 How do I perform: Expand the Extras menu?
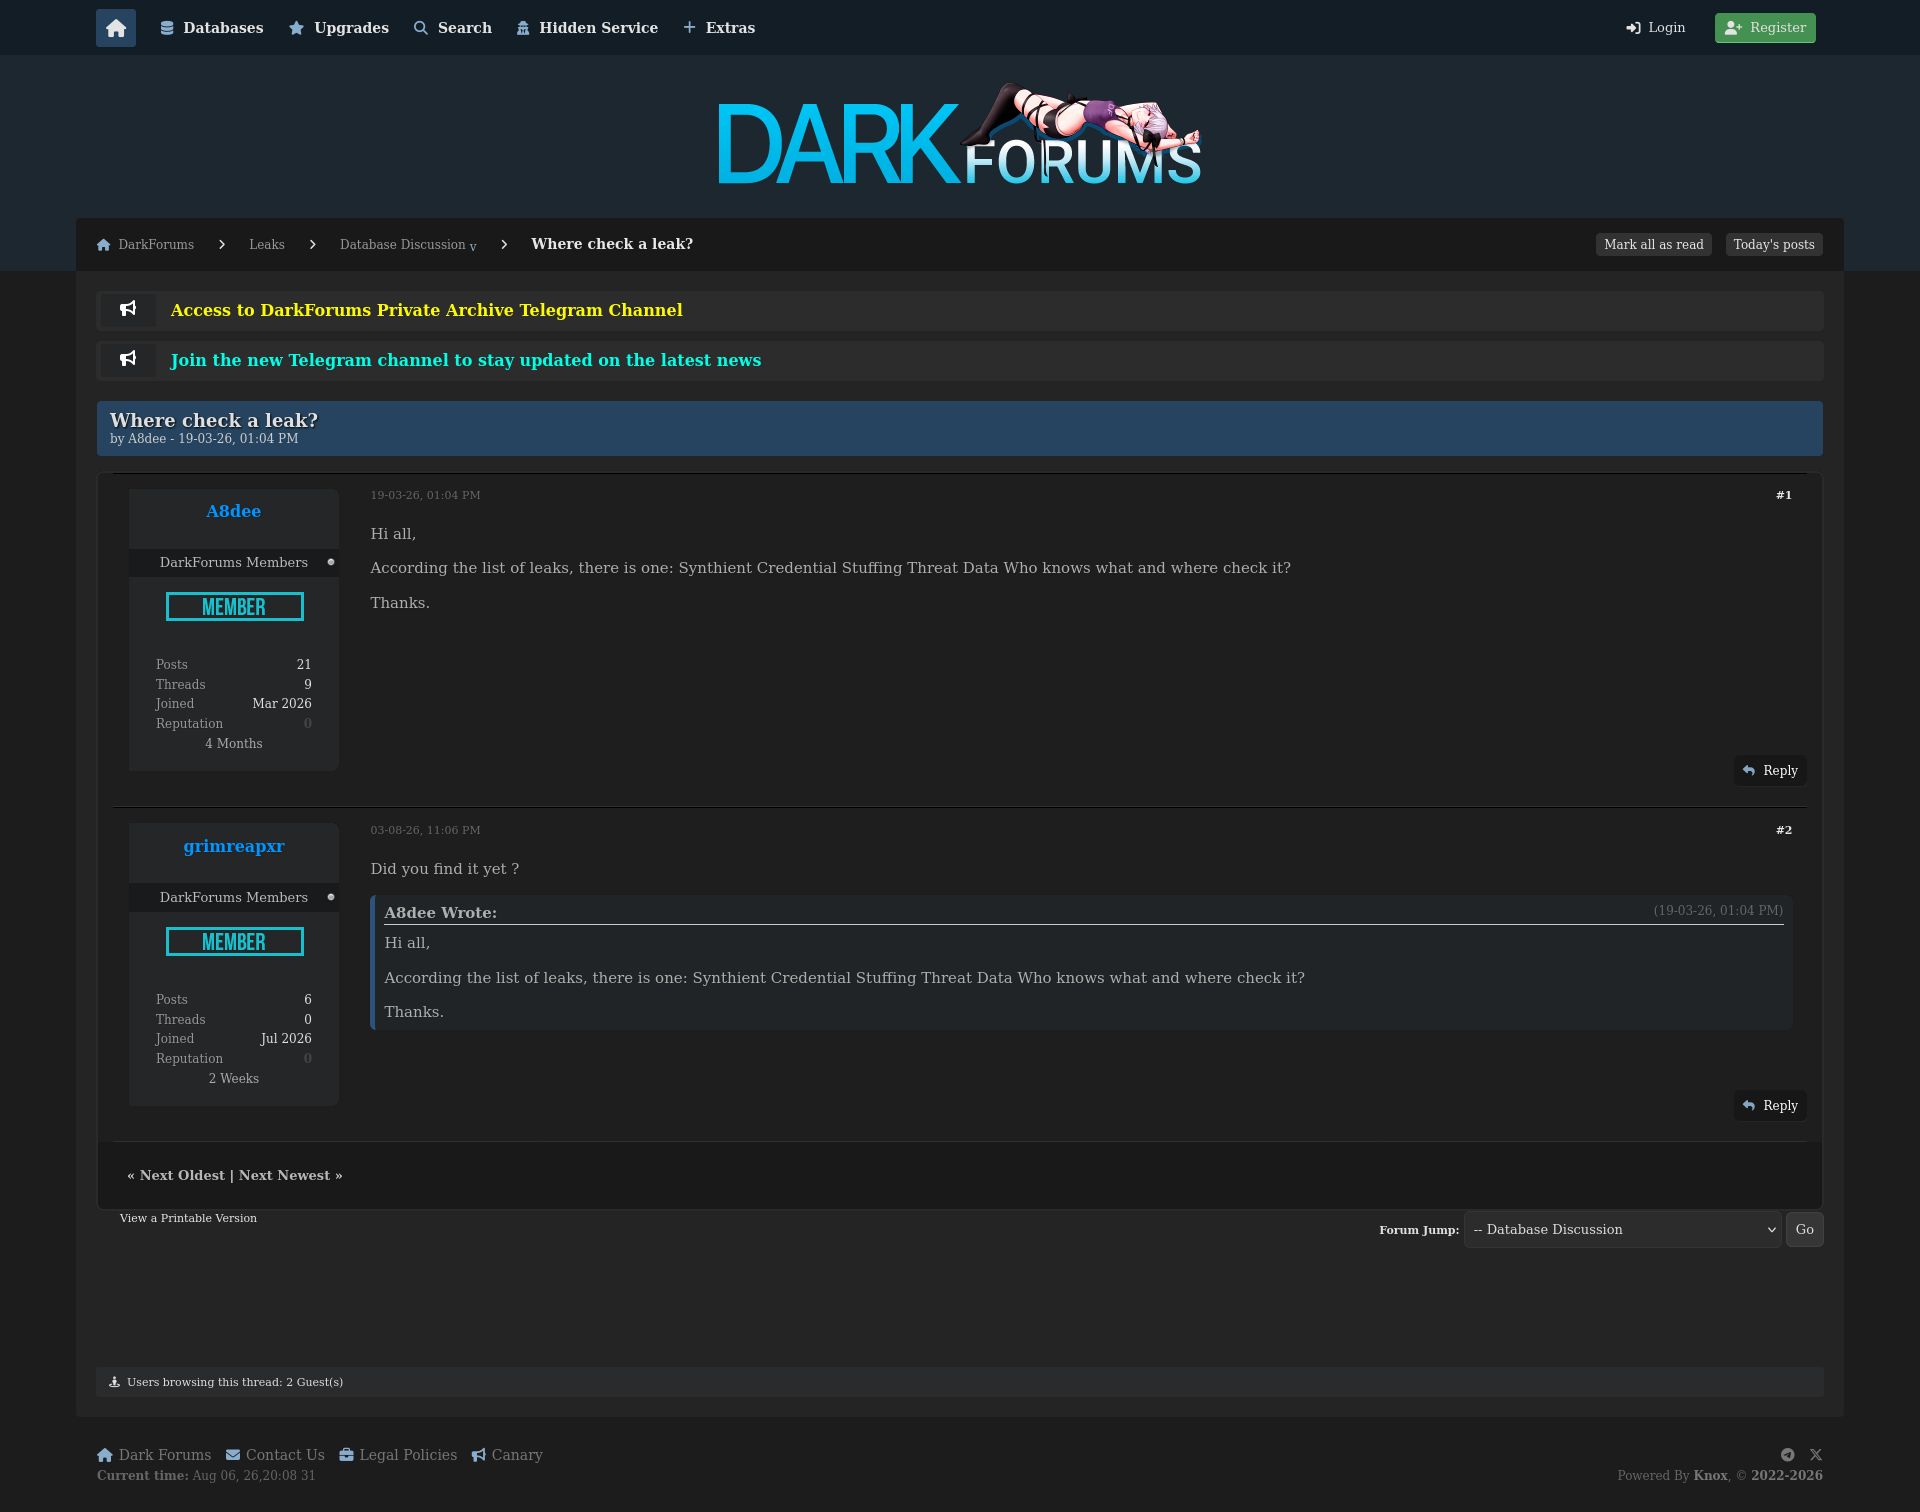coord(719,28)
